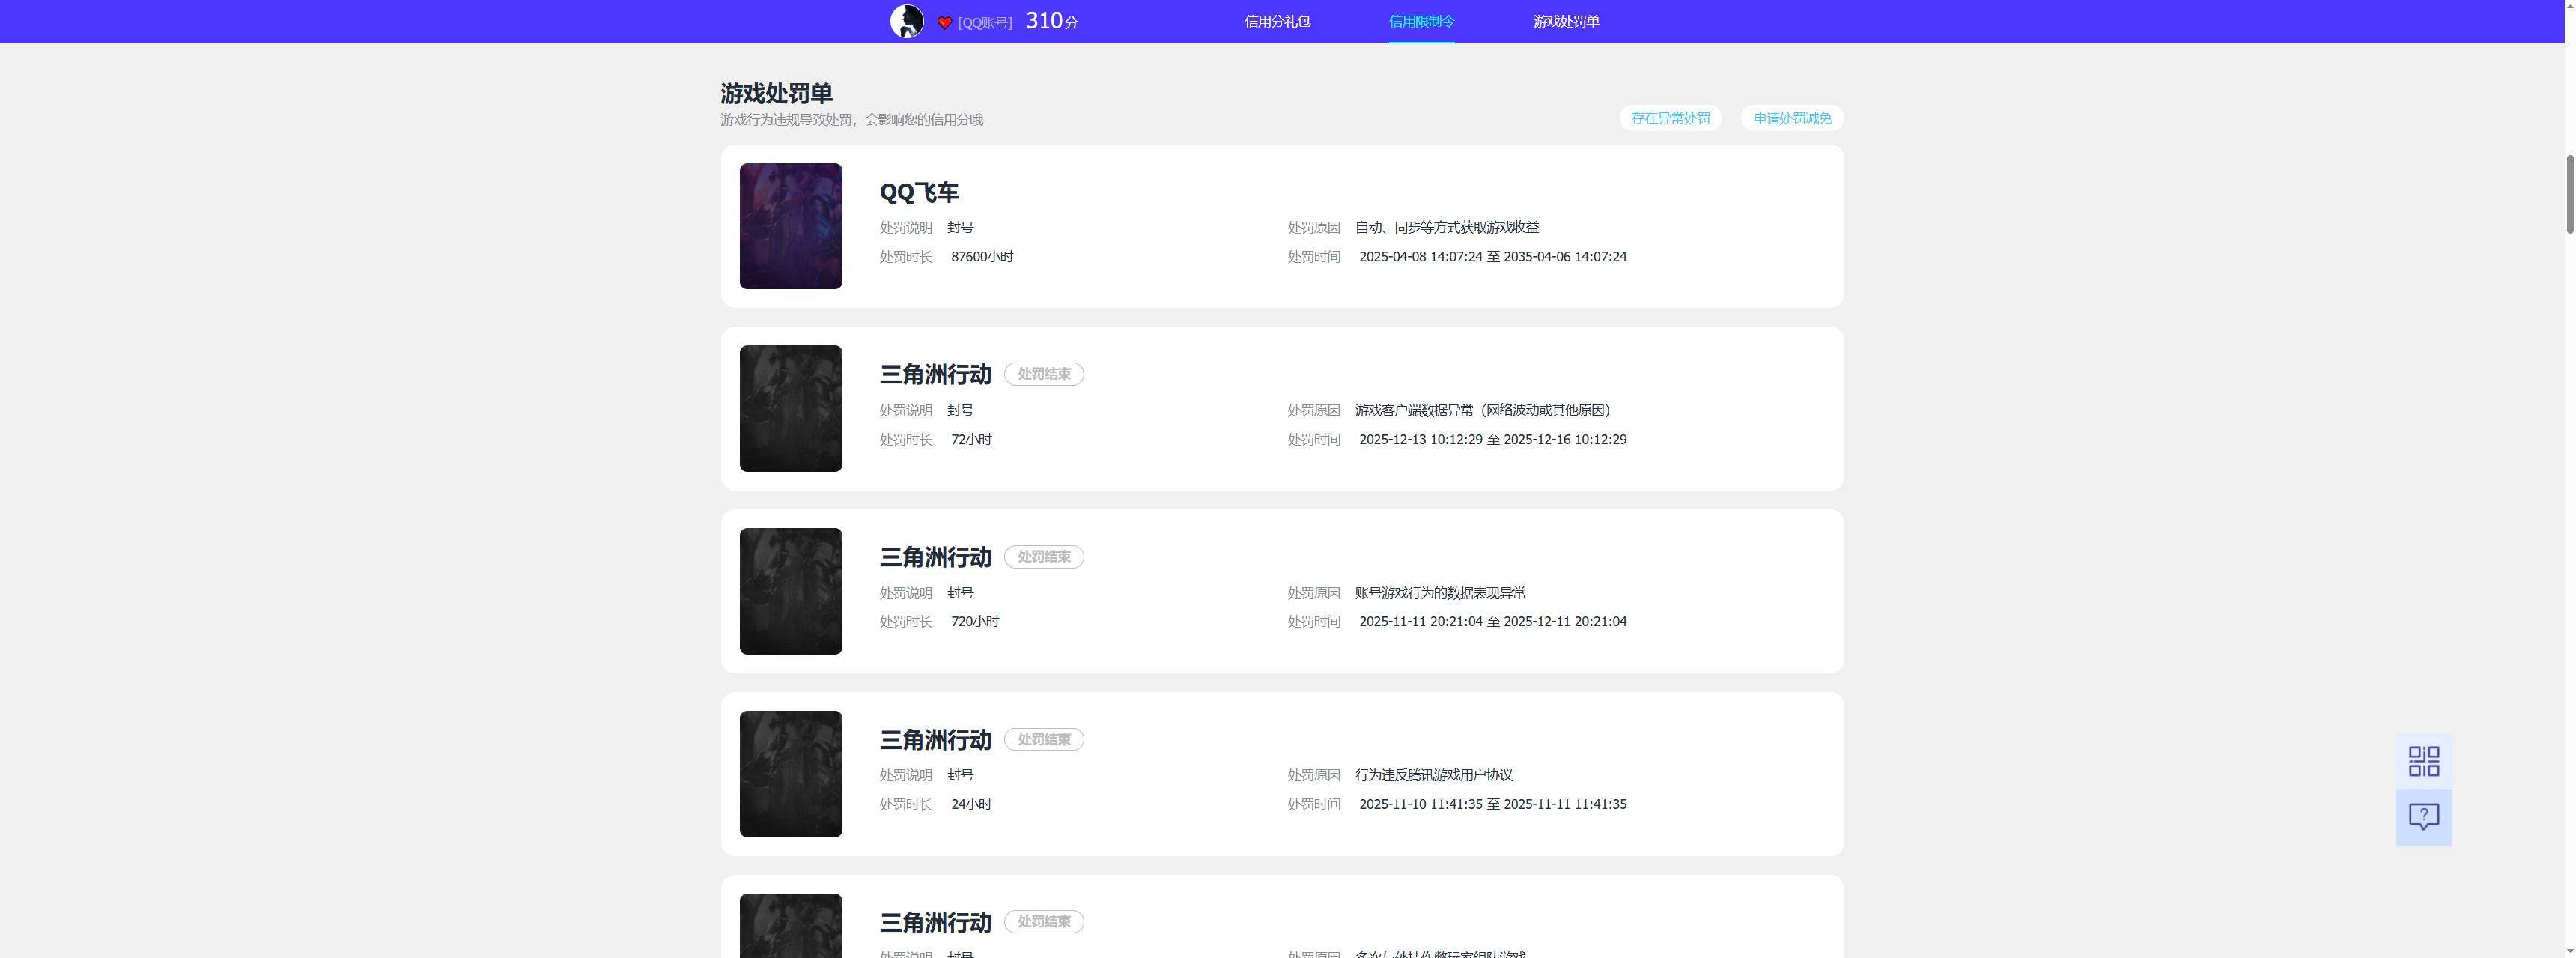
Task: Click the 24小时 punishment duration
Action: tap(971, 804)
